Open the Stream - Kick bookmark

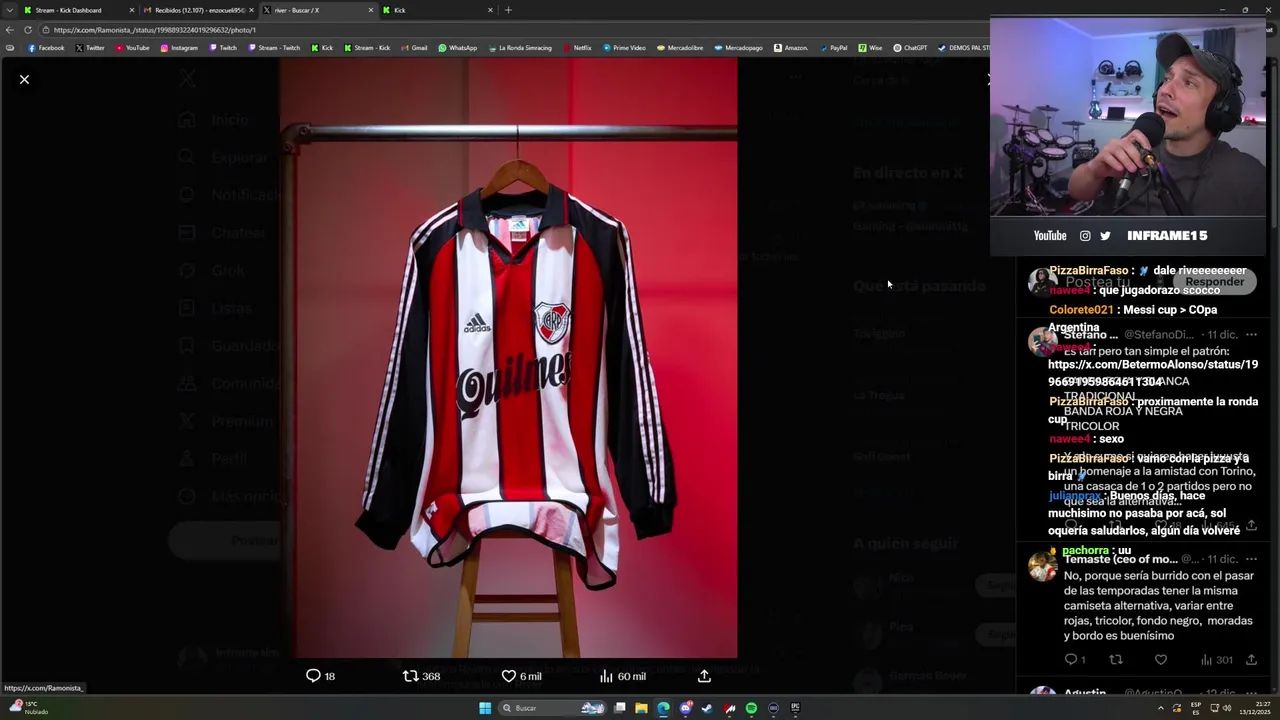coord(367,48)
